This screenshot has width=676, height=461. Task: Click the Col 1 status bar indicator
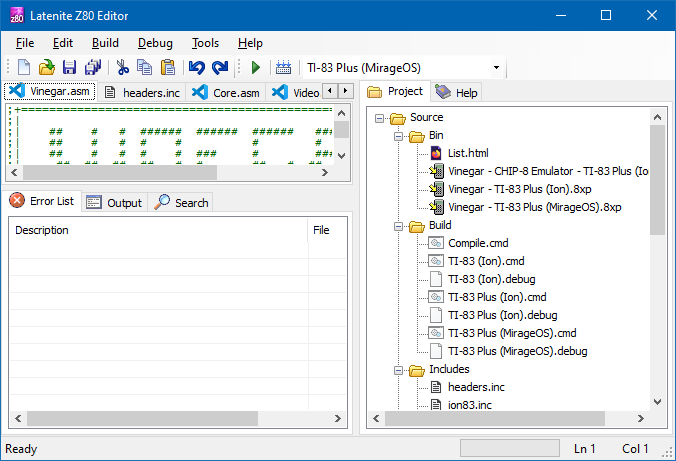click(635, 449)
